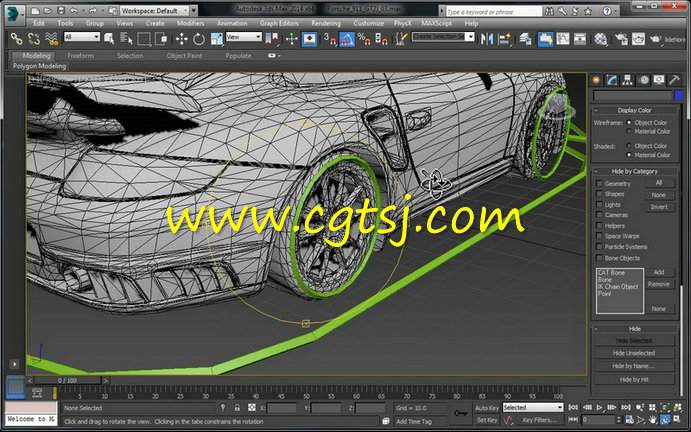Open the Modifiers menu
Image resolution: width=691 pixels, height=432 pixels.
pyautogui.click(x=190, y=23)
